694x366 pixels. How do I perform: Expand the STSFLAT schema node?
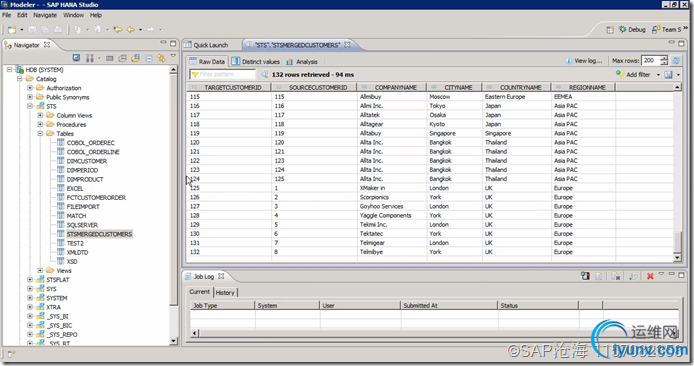click(x=30, y=280)
